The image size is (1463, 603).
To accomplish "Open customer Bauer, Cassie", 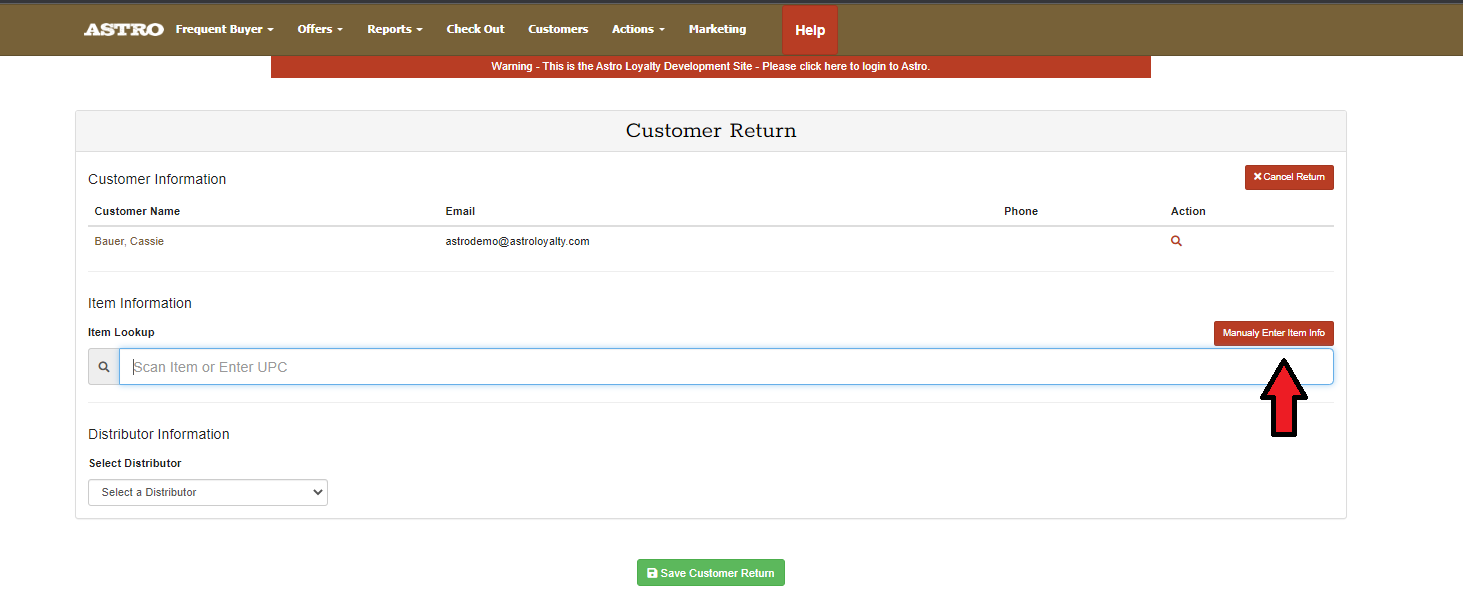I will pyautogui.click(x=129, y=241).
